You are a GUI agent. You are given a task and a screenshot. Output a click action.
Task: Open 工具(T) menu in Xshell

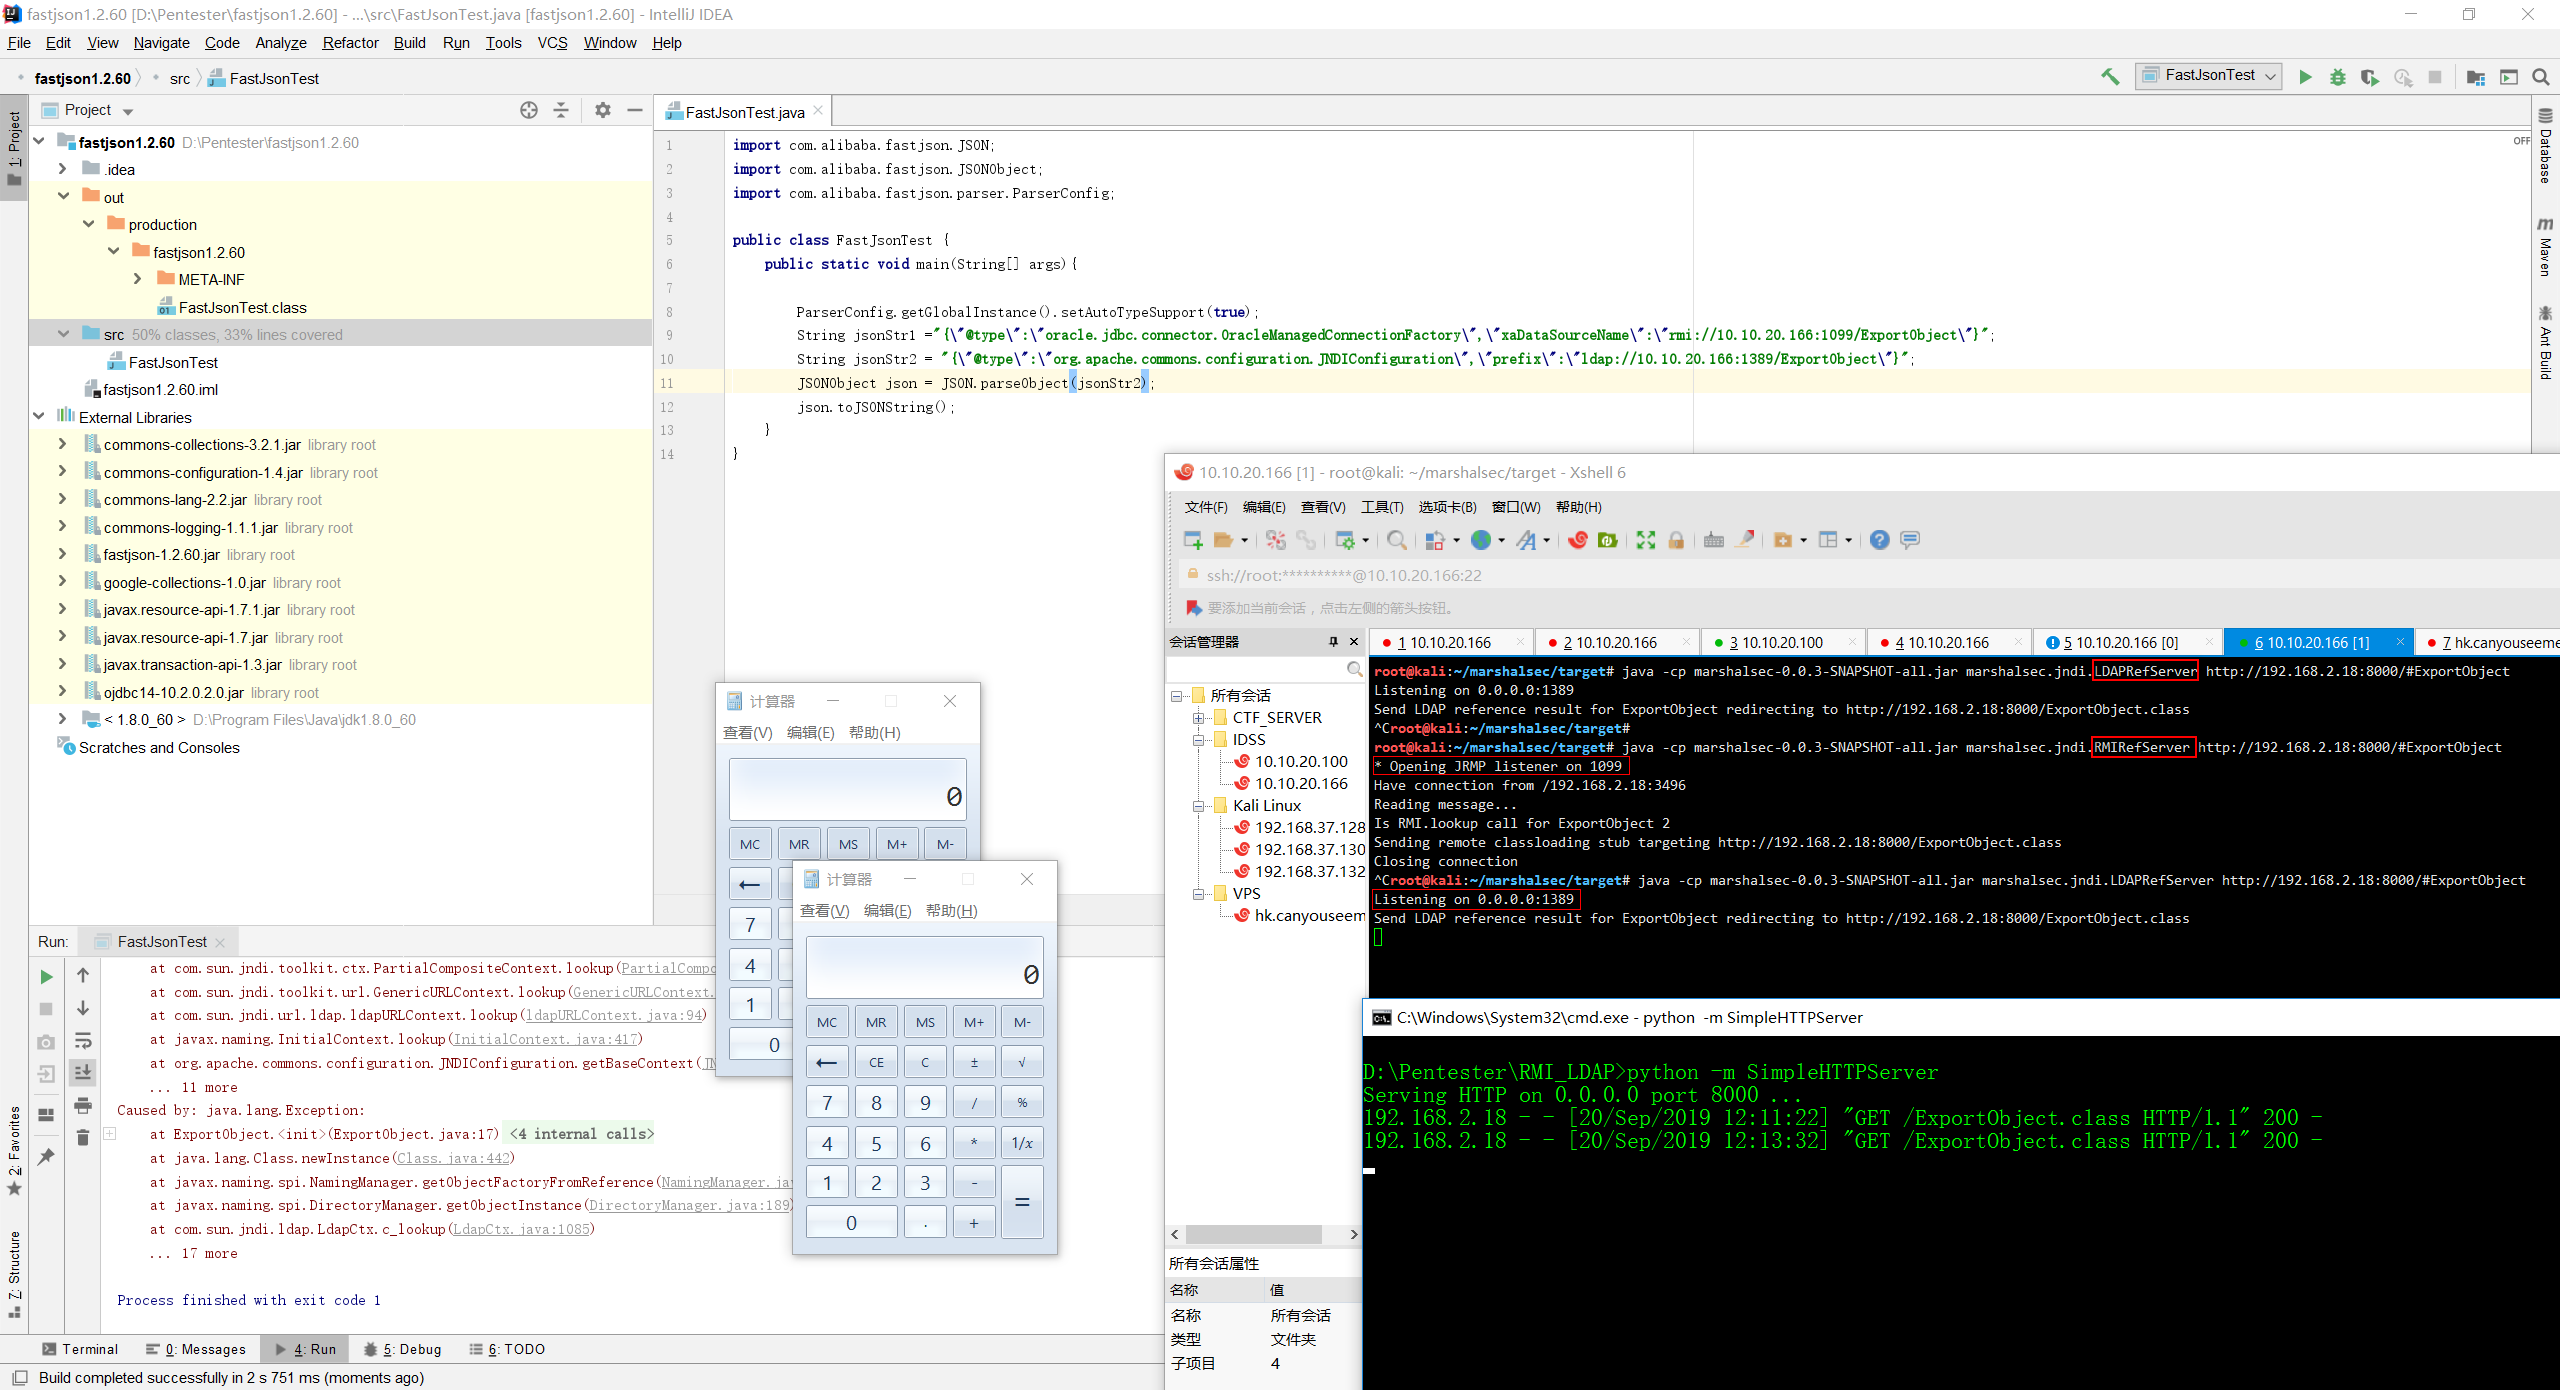tap(1382, 507)
